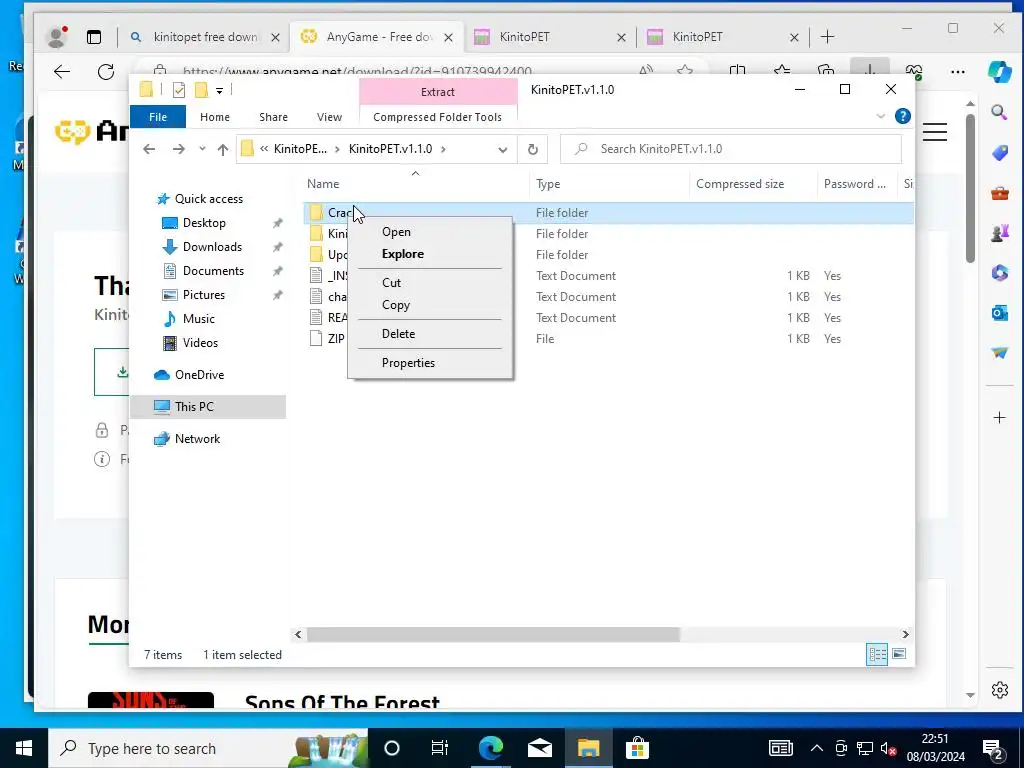Open Documents in navigation pane

tap(213, 271)
